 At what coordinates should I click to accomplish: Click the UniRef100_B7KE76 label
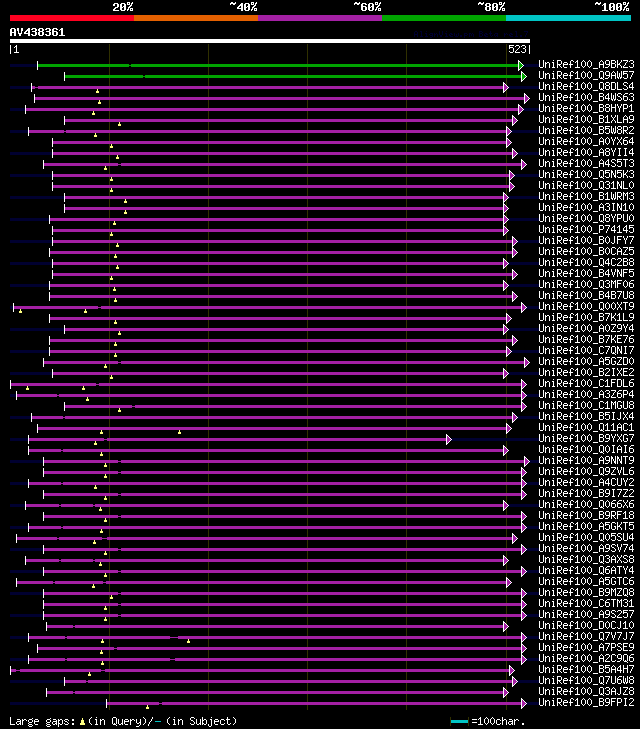click(x=586, y=339)
